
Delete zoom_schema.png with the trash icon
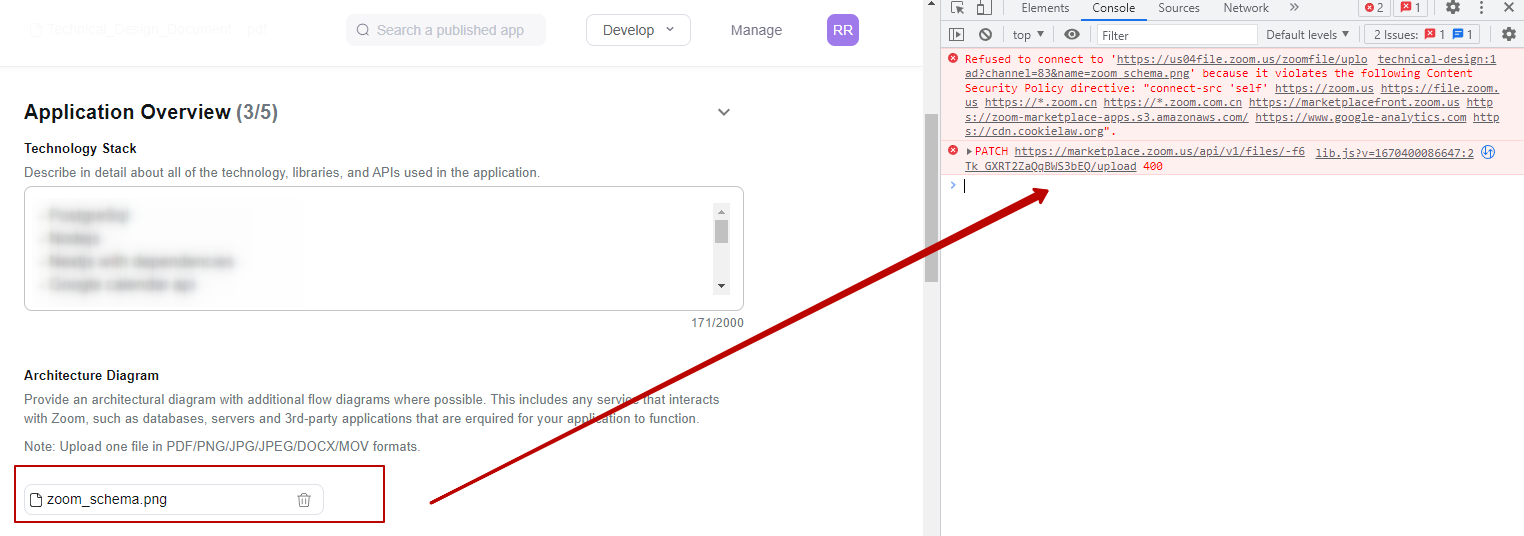pos(304,500)
